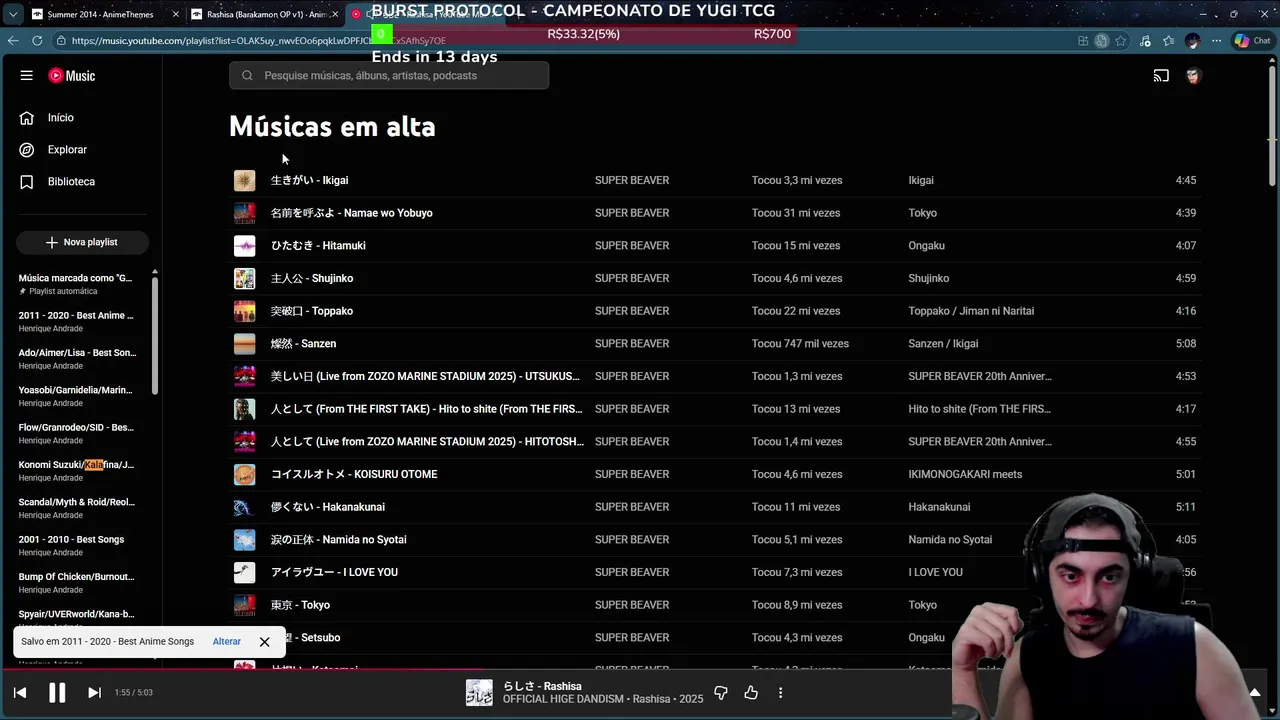Screen dimensions: 1280x720
Task: Open the Música marcada como gostei playlist
Action: click(78, 284)
